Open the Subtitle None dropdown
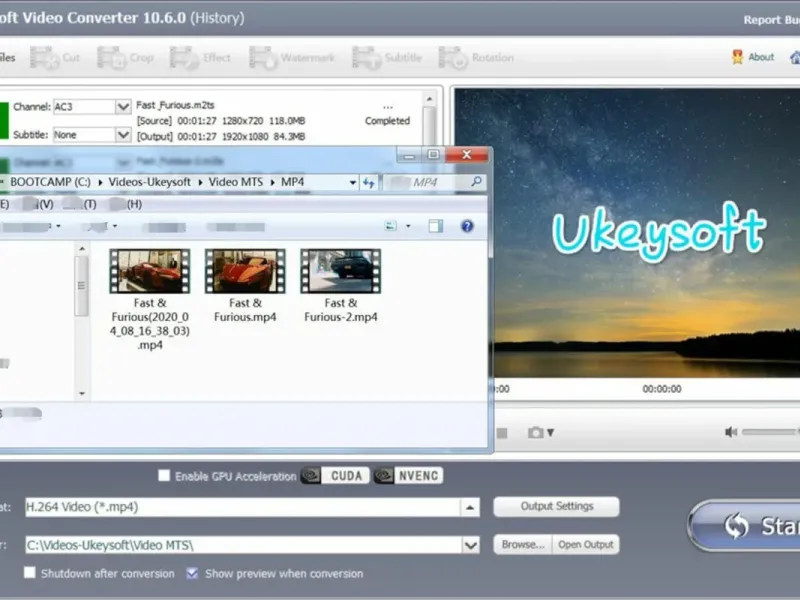This screenshot has height=600, width=800. pos(122,135)
